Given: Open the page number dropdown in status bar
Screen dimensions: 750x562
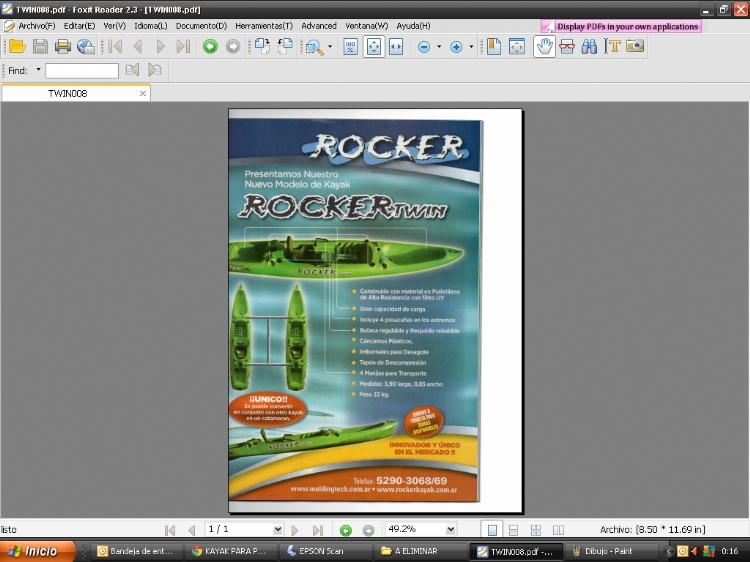Looking at the screenshot, I should 277,529.
